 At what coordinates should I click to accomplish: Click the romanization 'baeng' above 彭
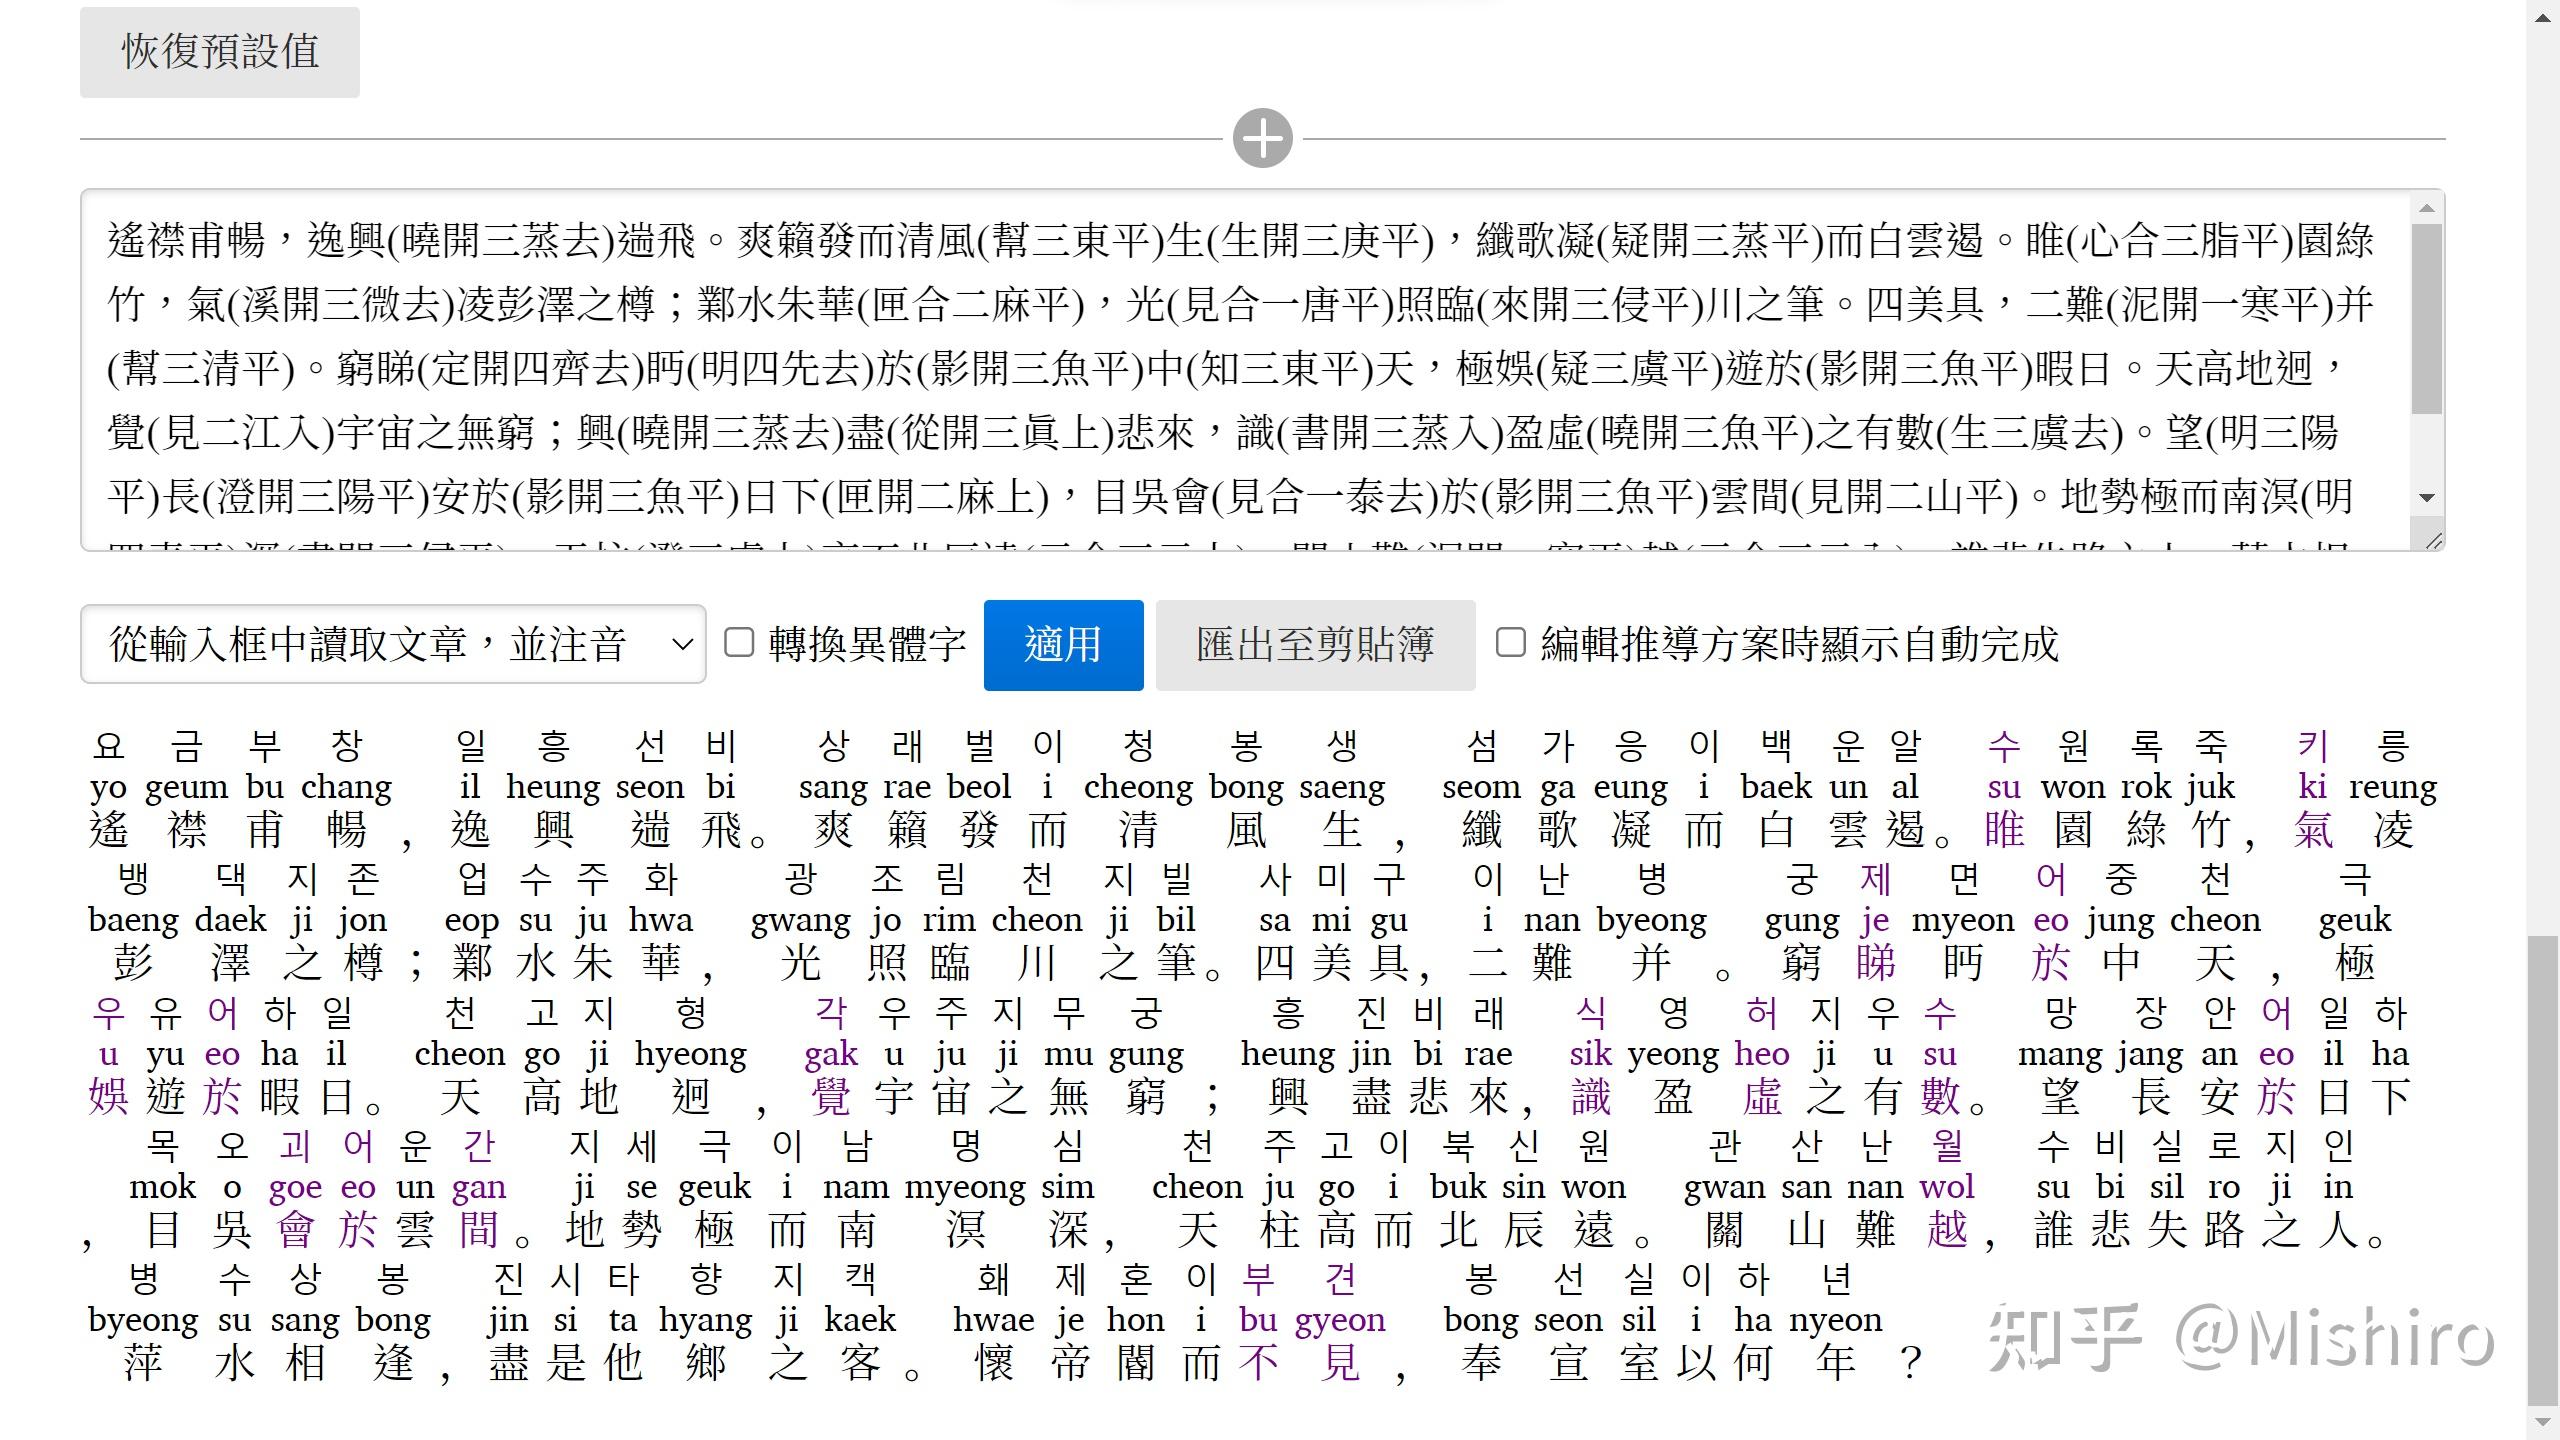tap(133, 921)
